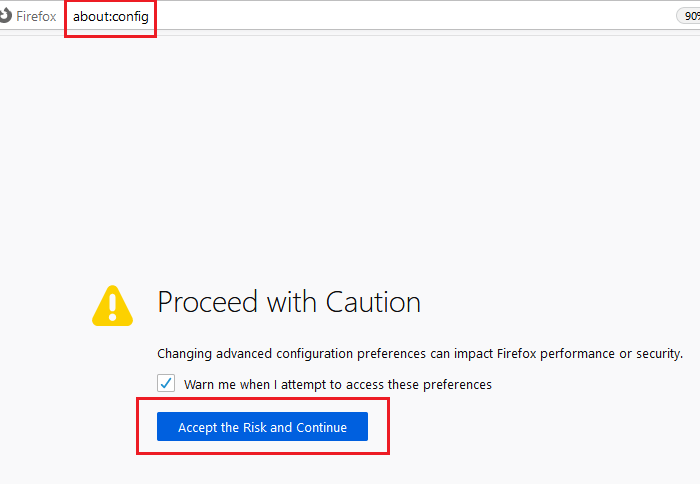Click the 90% zoom level badge

690,17
